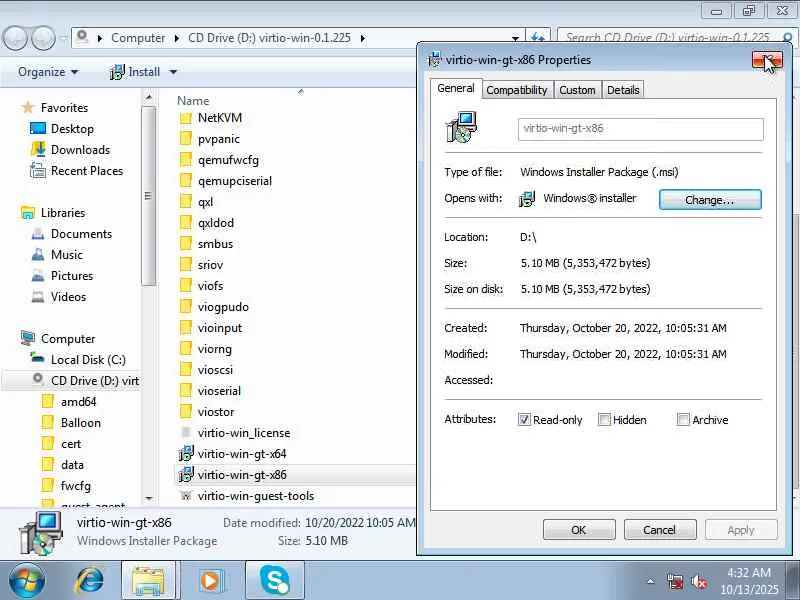The width and height of the screenshot is (800, 600).
Task: Click OK in Properties dialog
Action: pyautogui.click(x=579, y=530)
